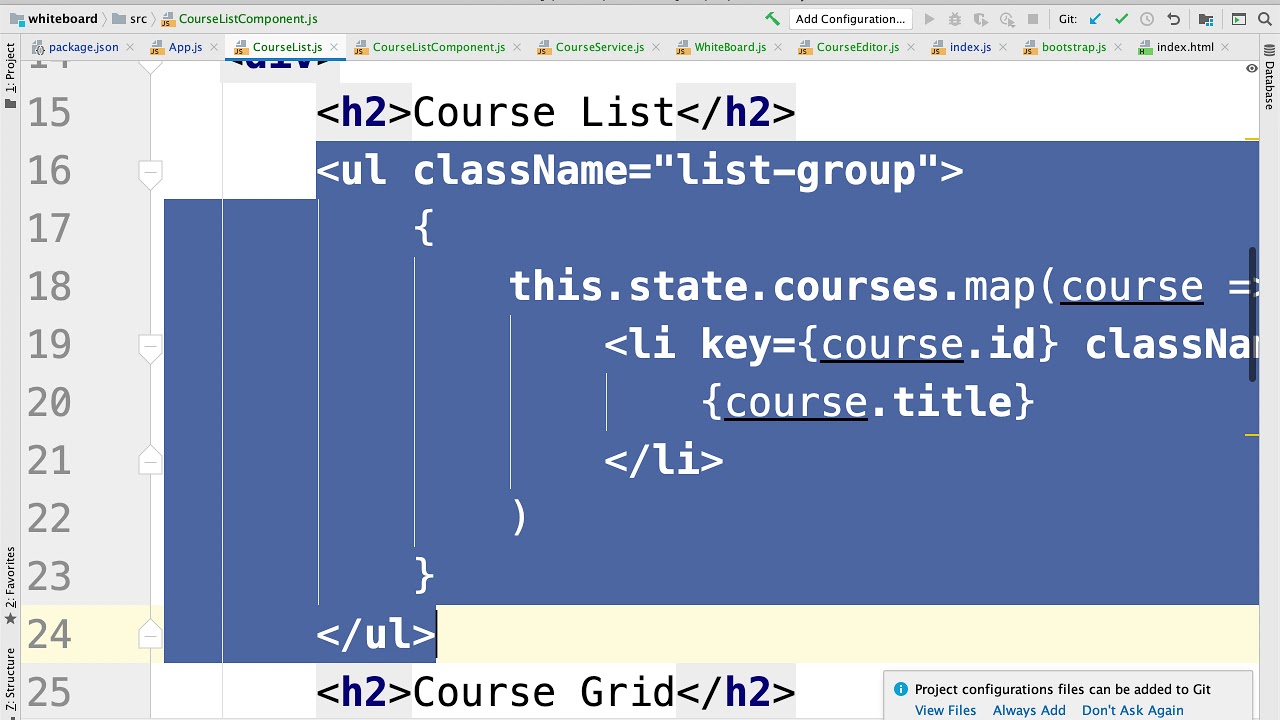This screenshot has height=720, width=1280.
Task: Click Always Add in Git notification
Action: [x=1029, y=710]
